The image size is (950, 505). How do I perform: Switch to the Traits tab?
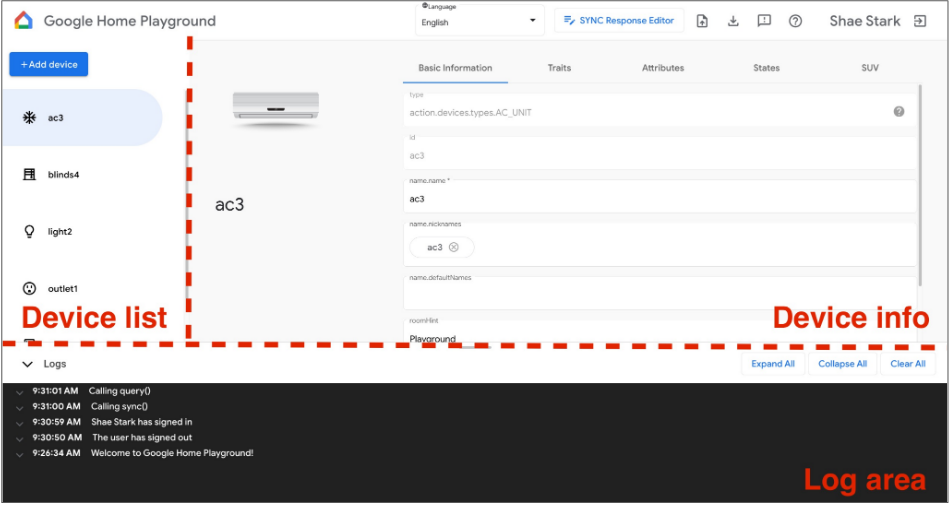tap(559, 68)
